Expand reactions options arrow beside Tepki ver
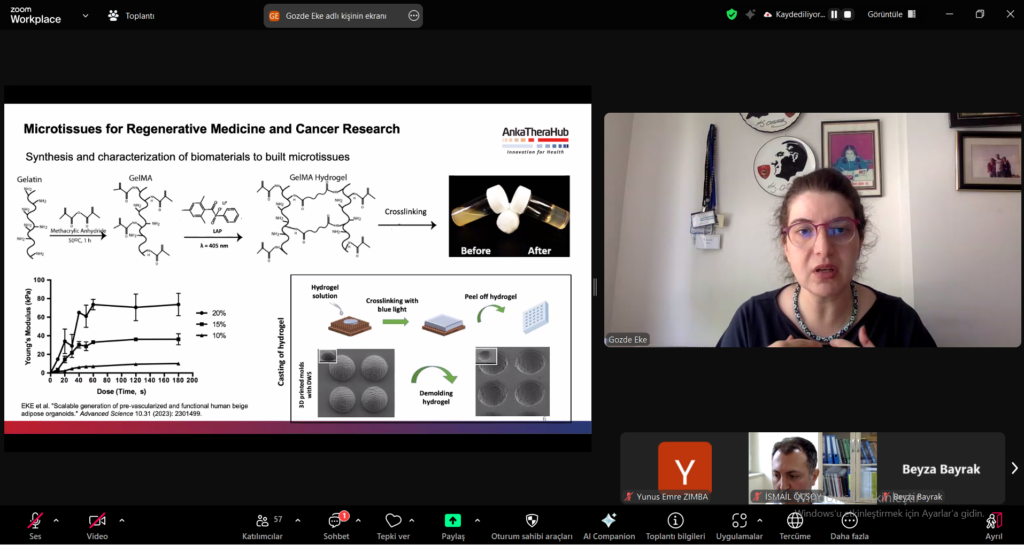 411,521
